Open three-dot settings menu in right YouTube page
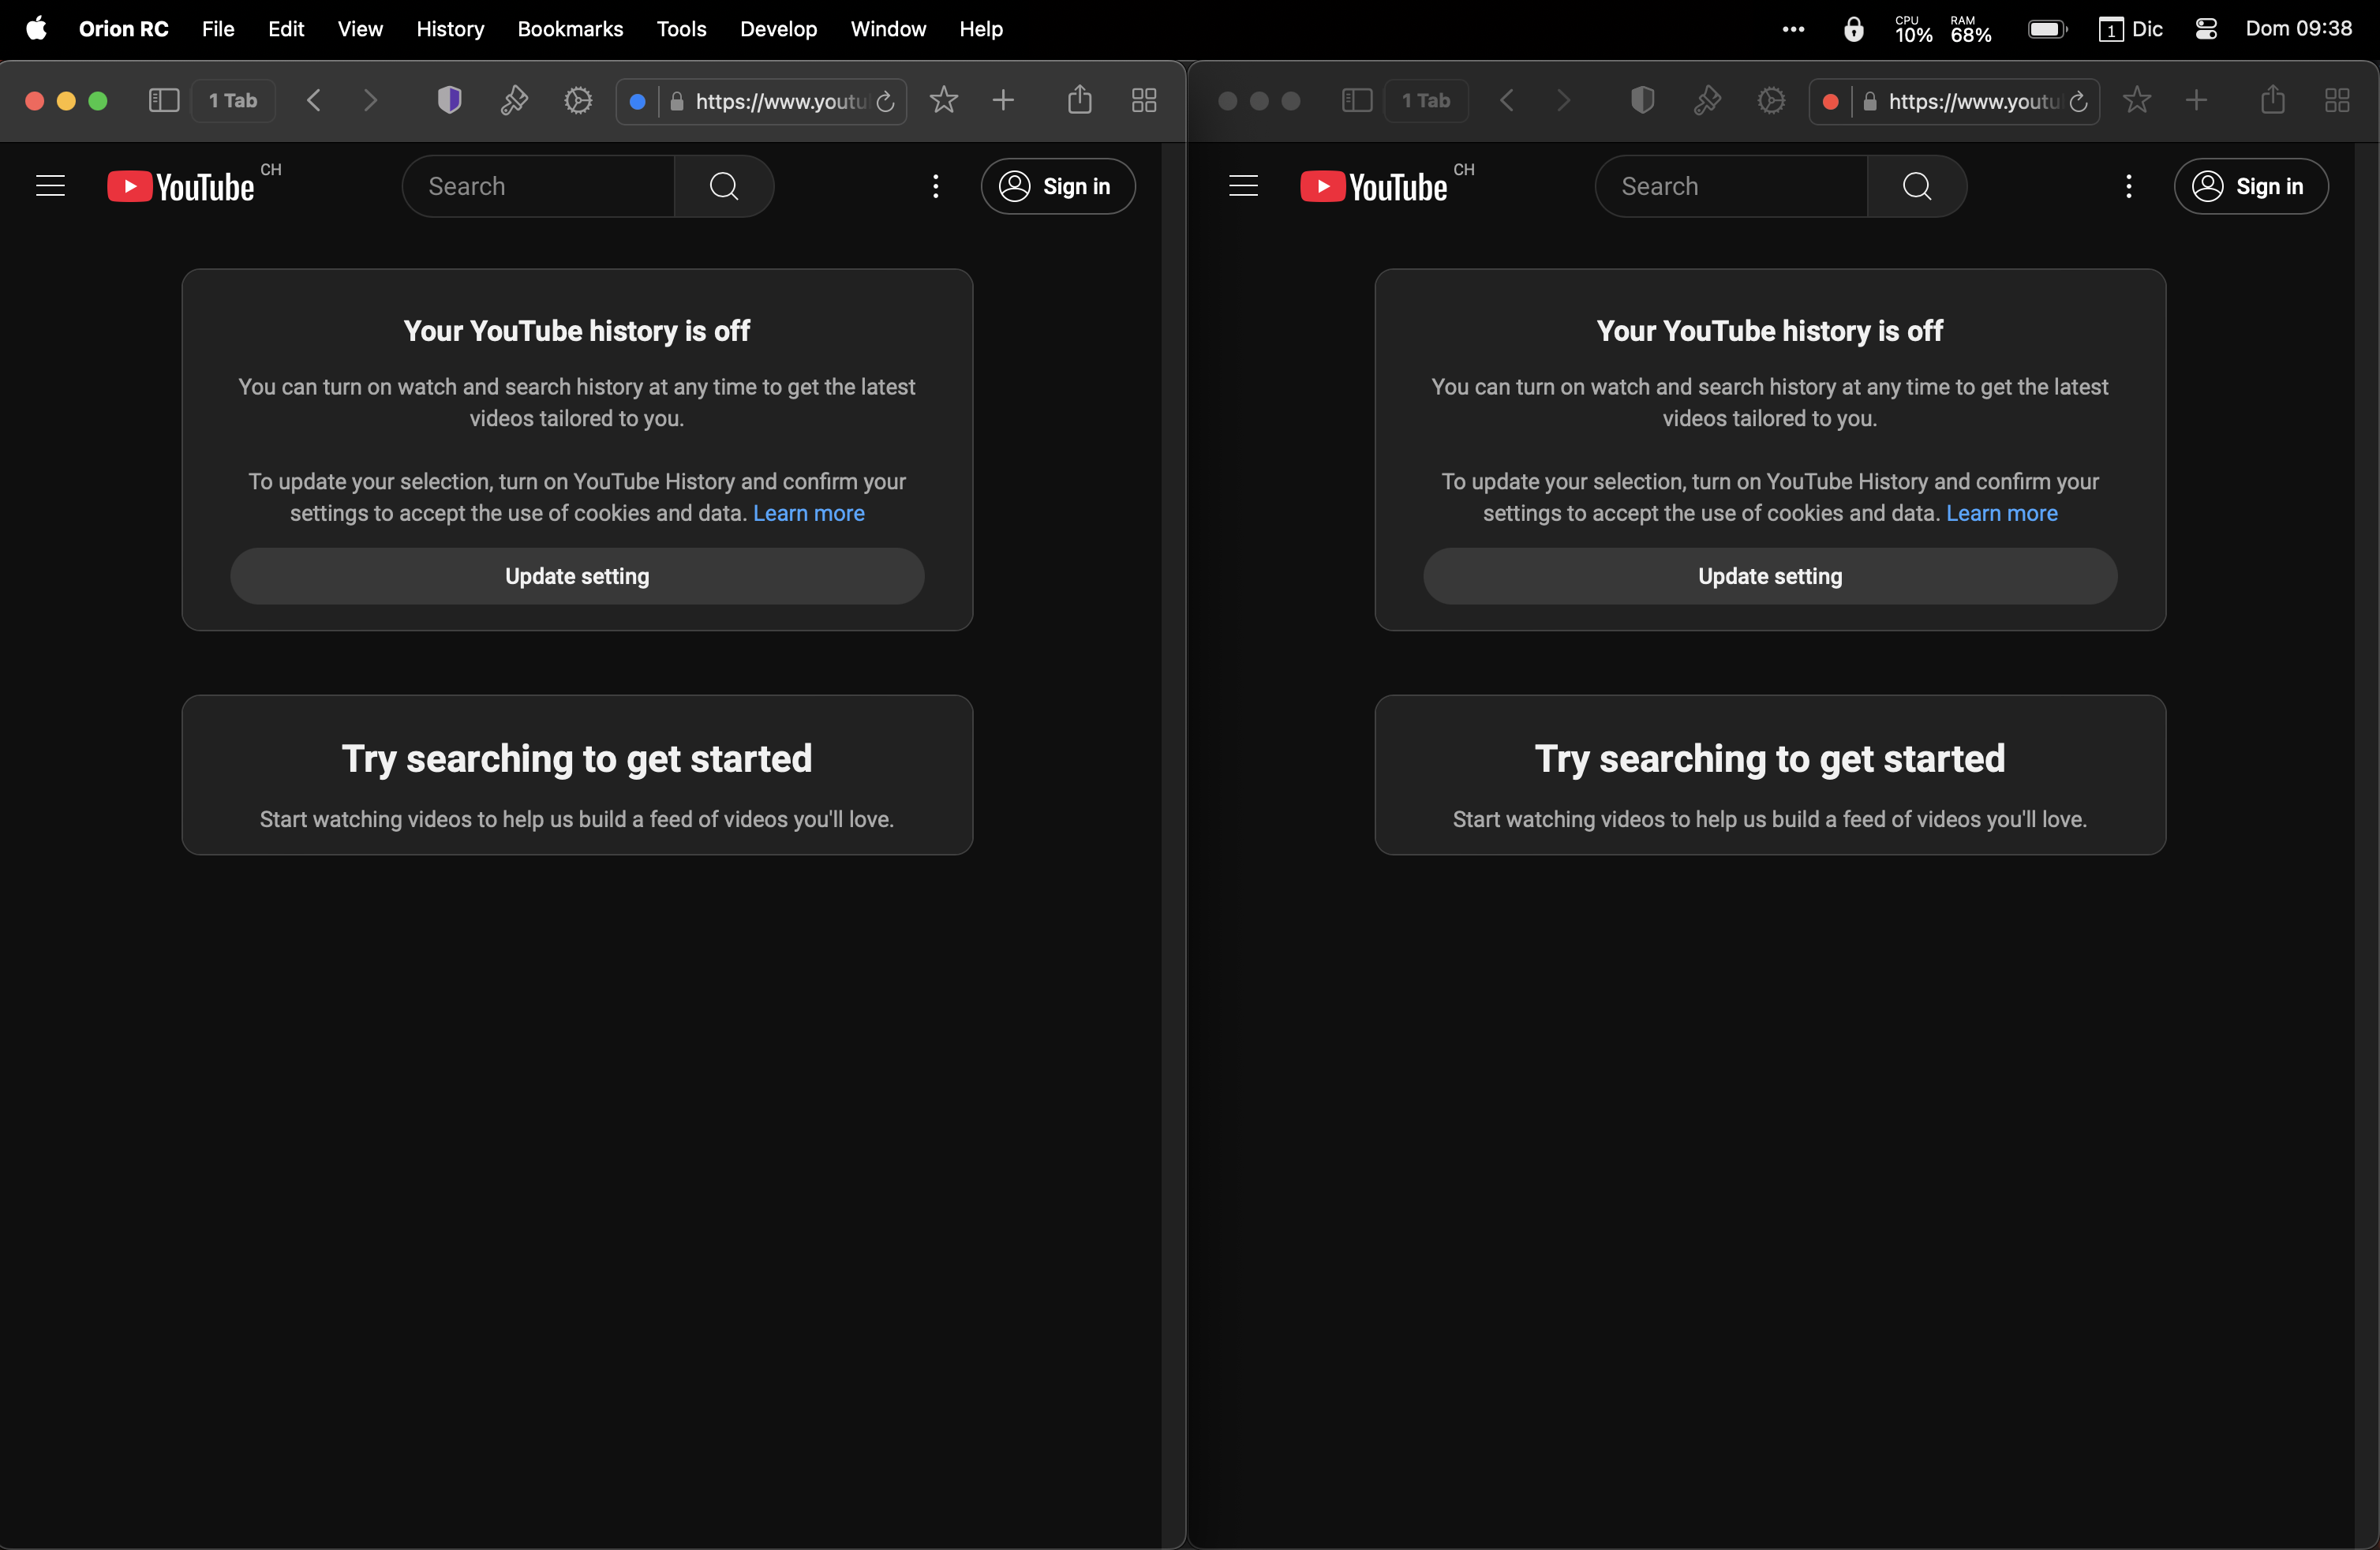The width and height of the screenshot is (2380, 1550). point(2128,186)
